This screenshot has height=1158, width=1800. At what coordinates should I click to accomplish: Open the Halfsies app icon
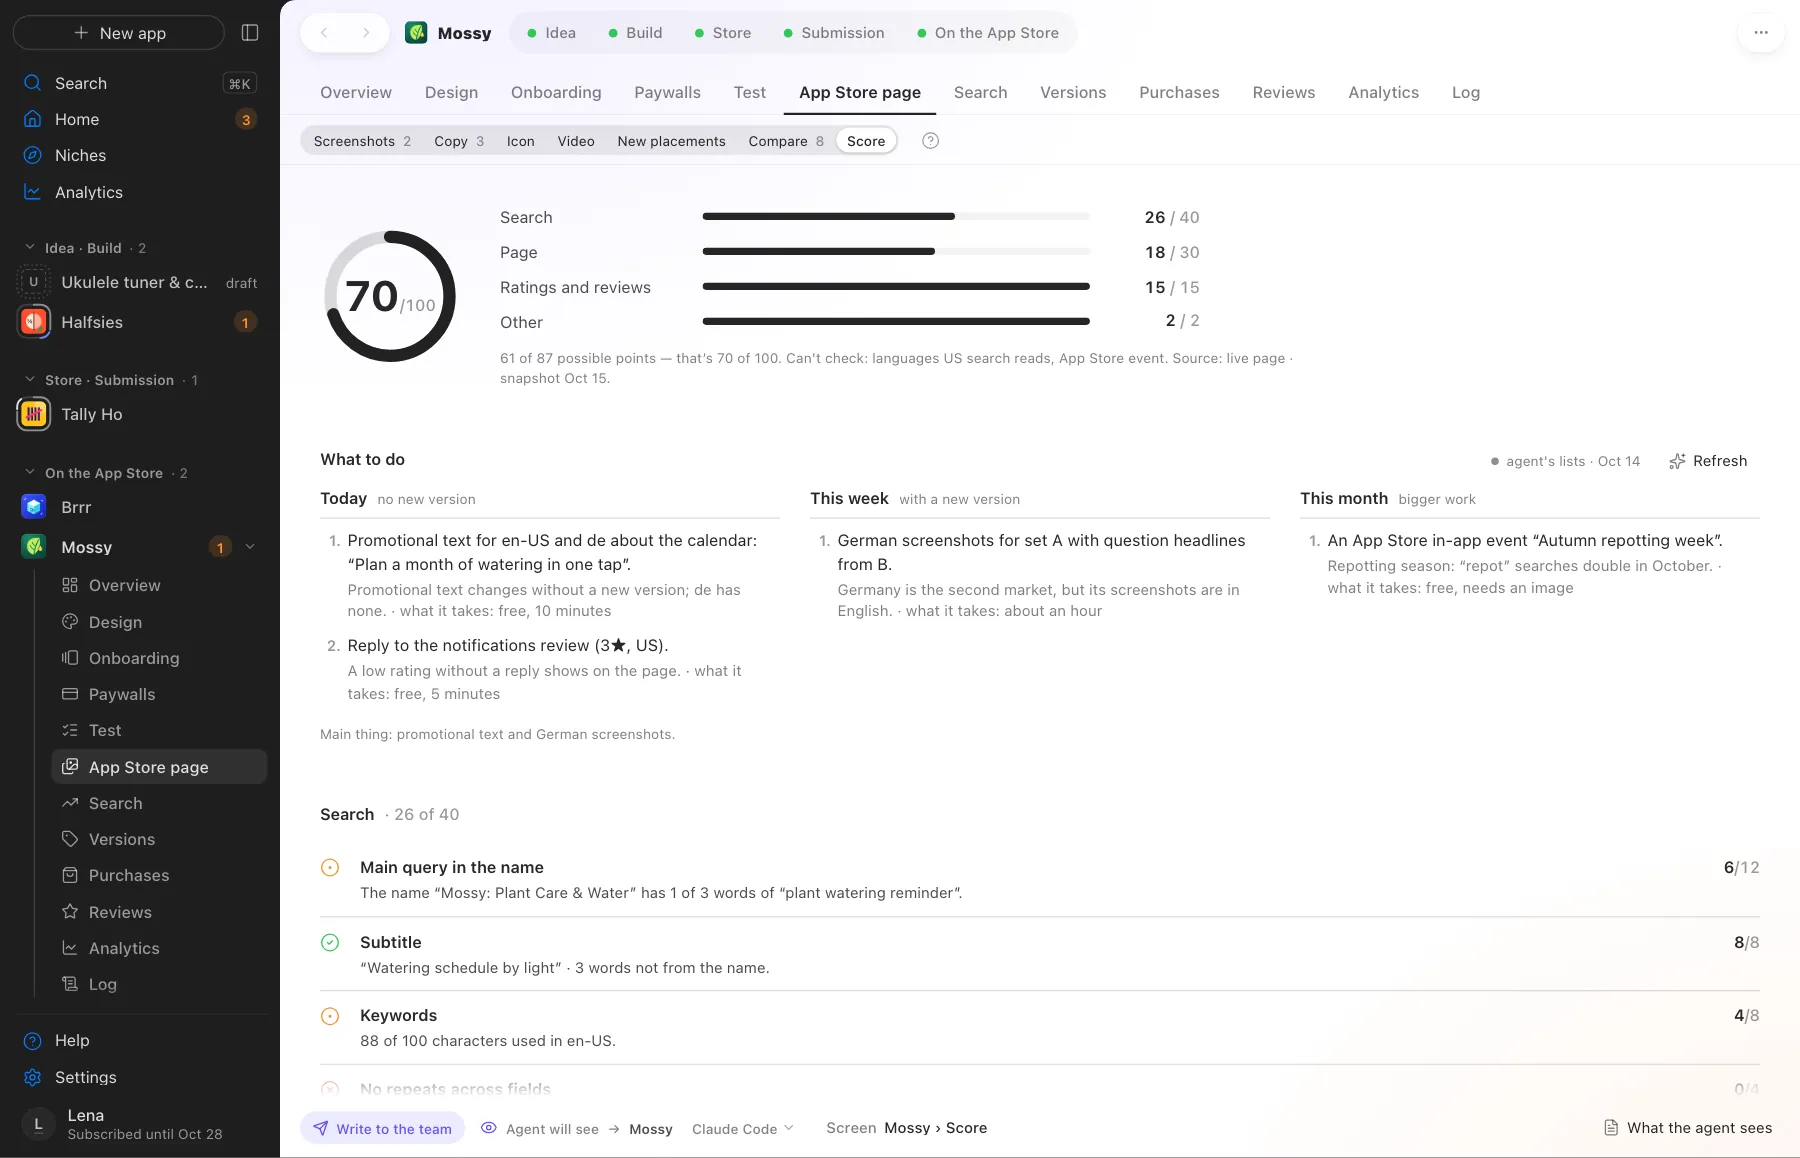coord(34,322)
